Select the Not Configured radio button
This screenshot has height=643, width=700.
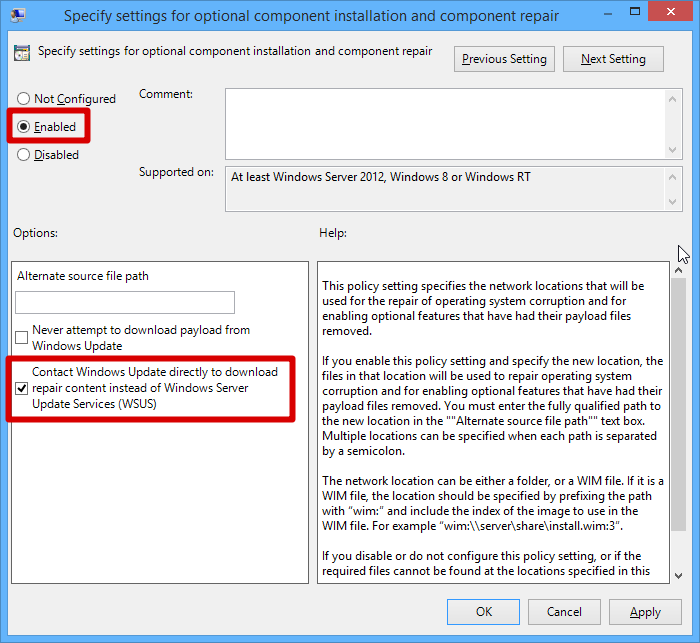pyautogui.click(x=24, y=99)
